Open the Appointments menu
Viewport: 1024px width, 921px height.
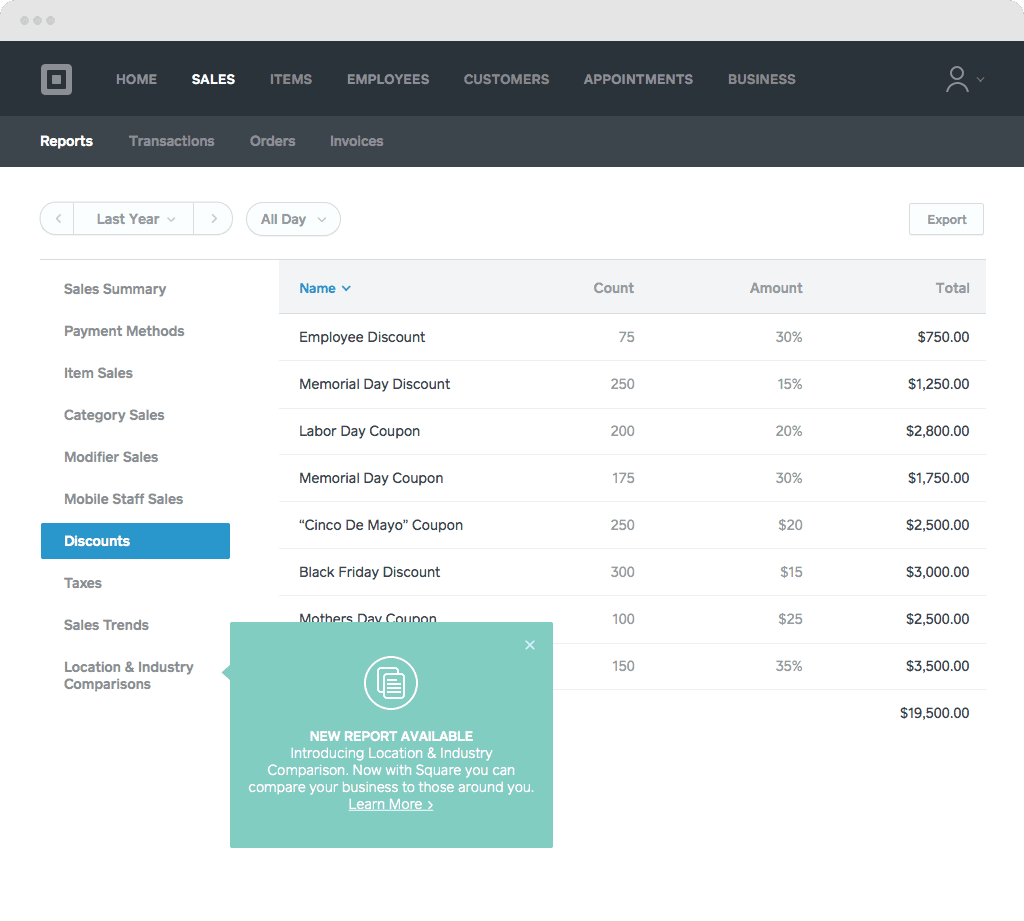(638, 79)
